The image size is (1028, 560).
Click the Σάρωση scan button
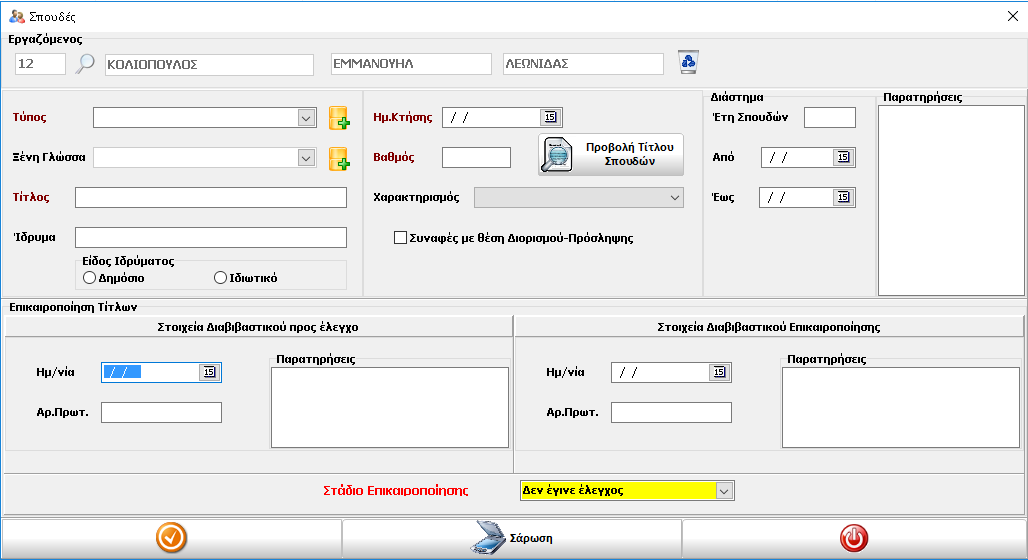512,538
